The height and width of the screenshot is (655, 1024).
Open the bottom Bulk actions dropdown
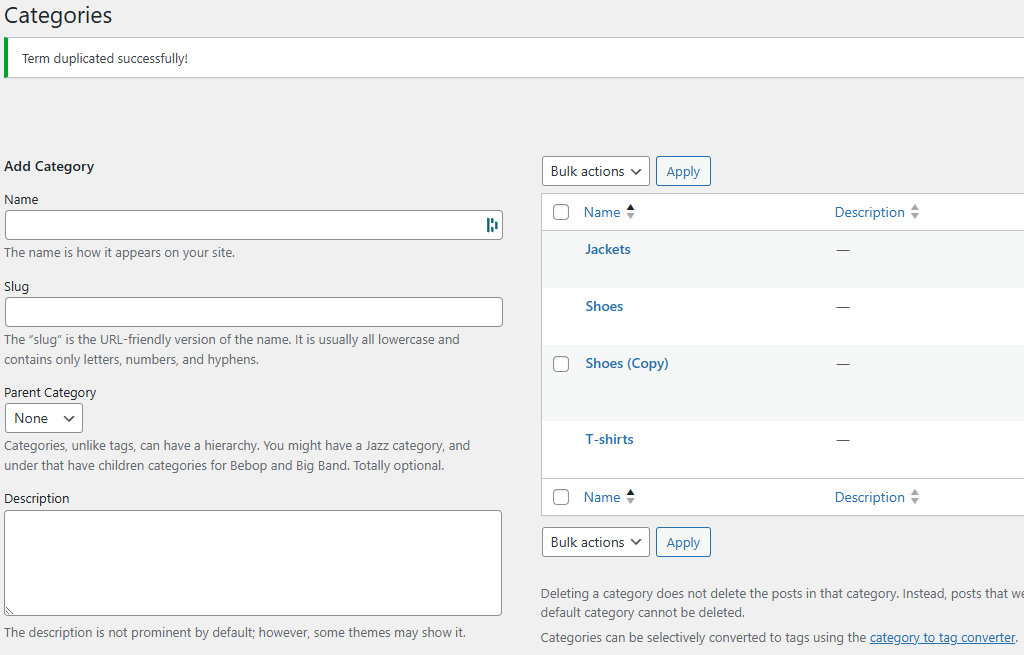pos(595,542)
